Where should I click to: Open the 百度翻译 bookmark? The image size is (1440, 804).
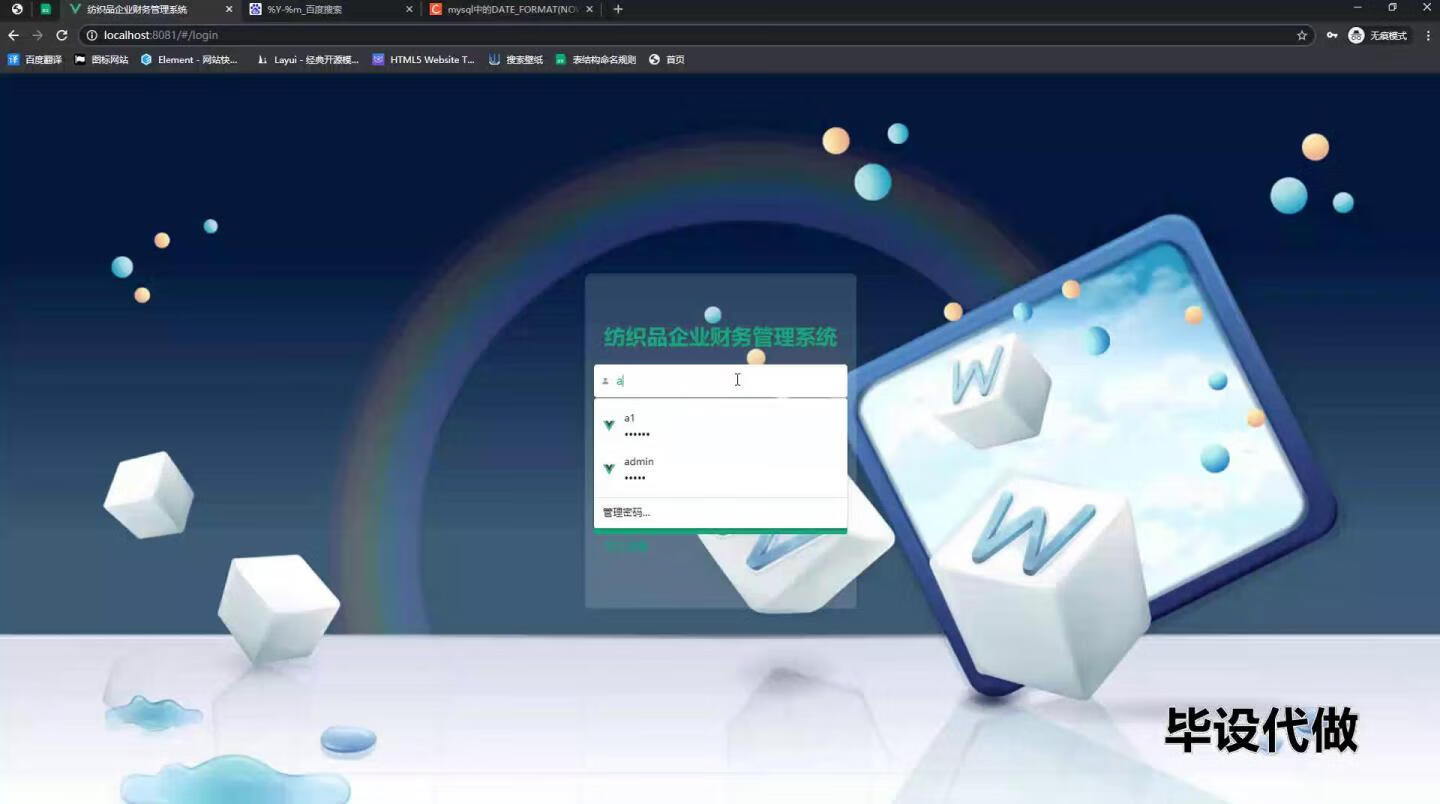(35, 60)
